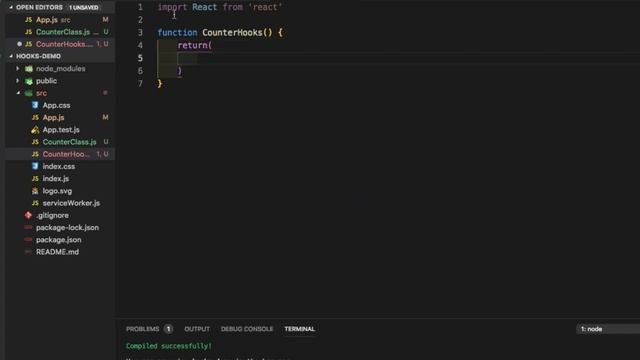Collapse the src folder
Viewport: 640px width, 360px height.
pyautogui.click(x=18, y=93)
